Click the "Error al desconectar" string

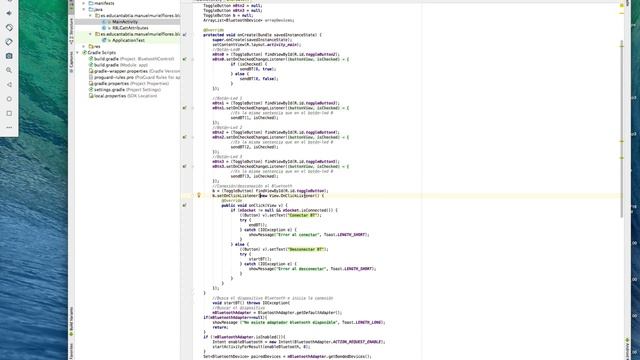coord(301,269)
